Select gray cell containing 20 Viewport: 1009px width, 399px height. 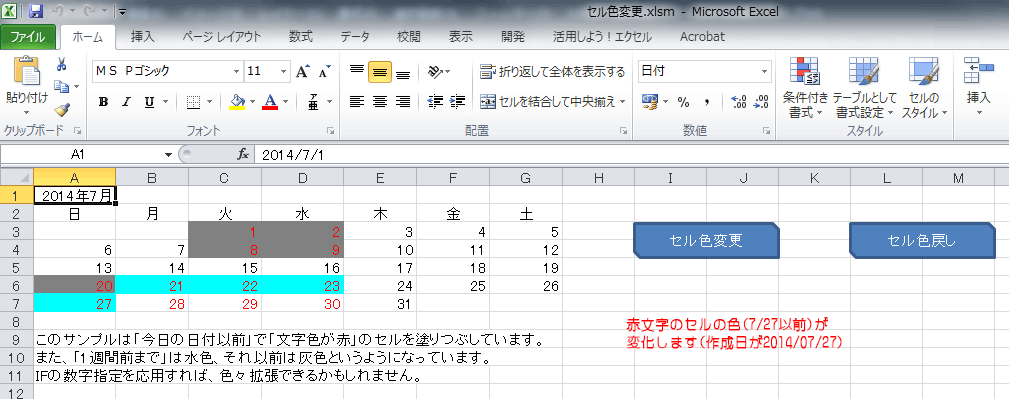[75, 286]
